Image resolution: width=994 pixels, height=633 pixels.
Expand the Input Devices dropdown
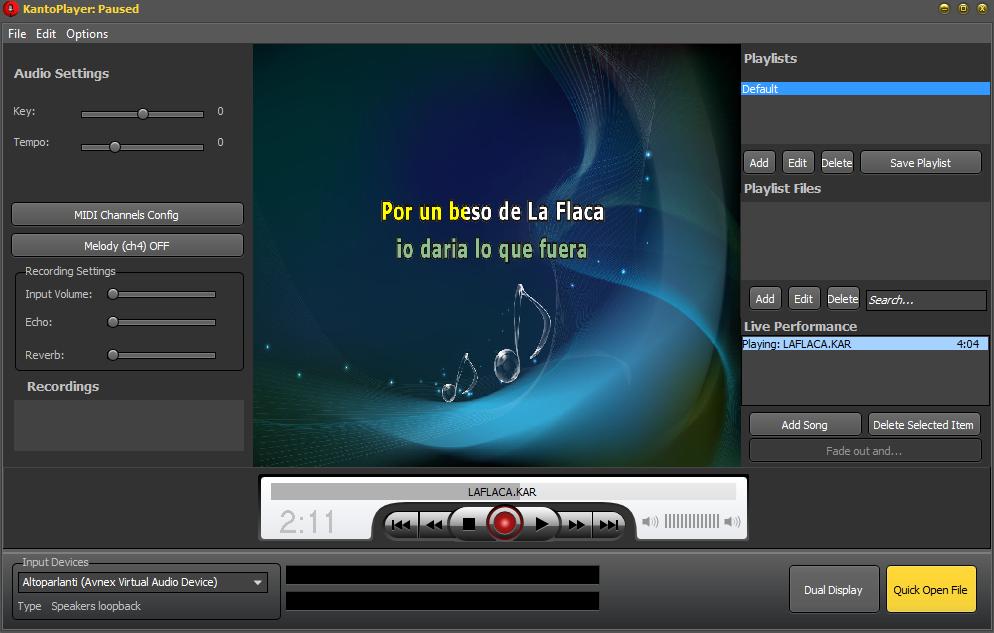tap(257, 582)
